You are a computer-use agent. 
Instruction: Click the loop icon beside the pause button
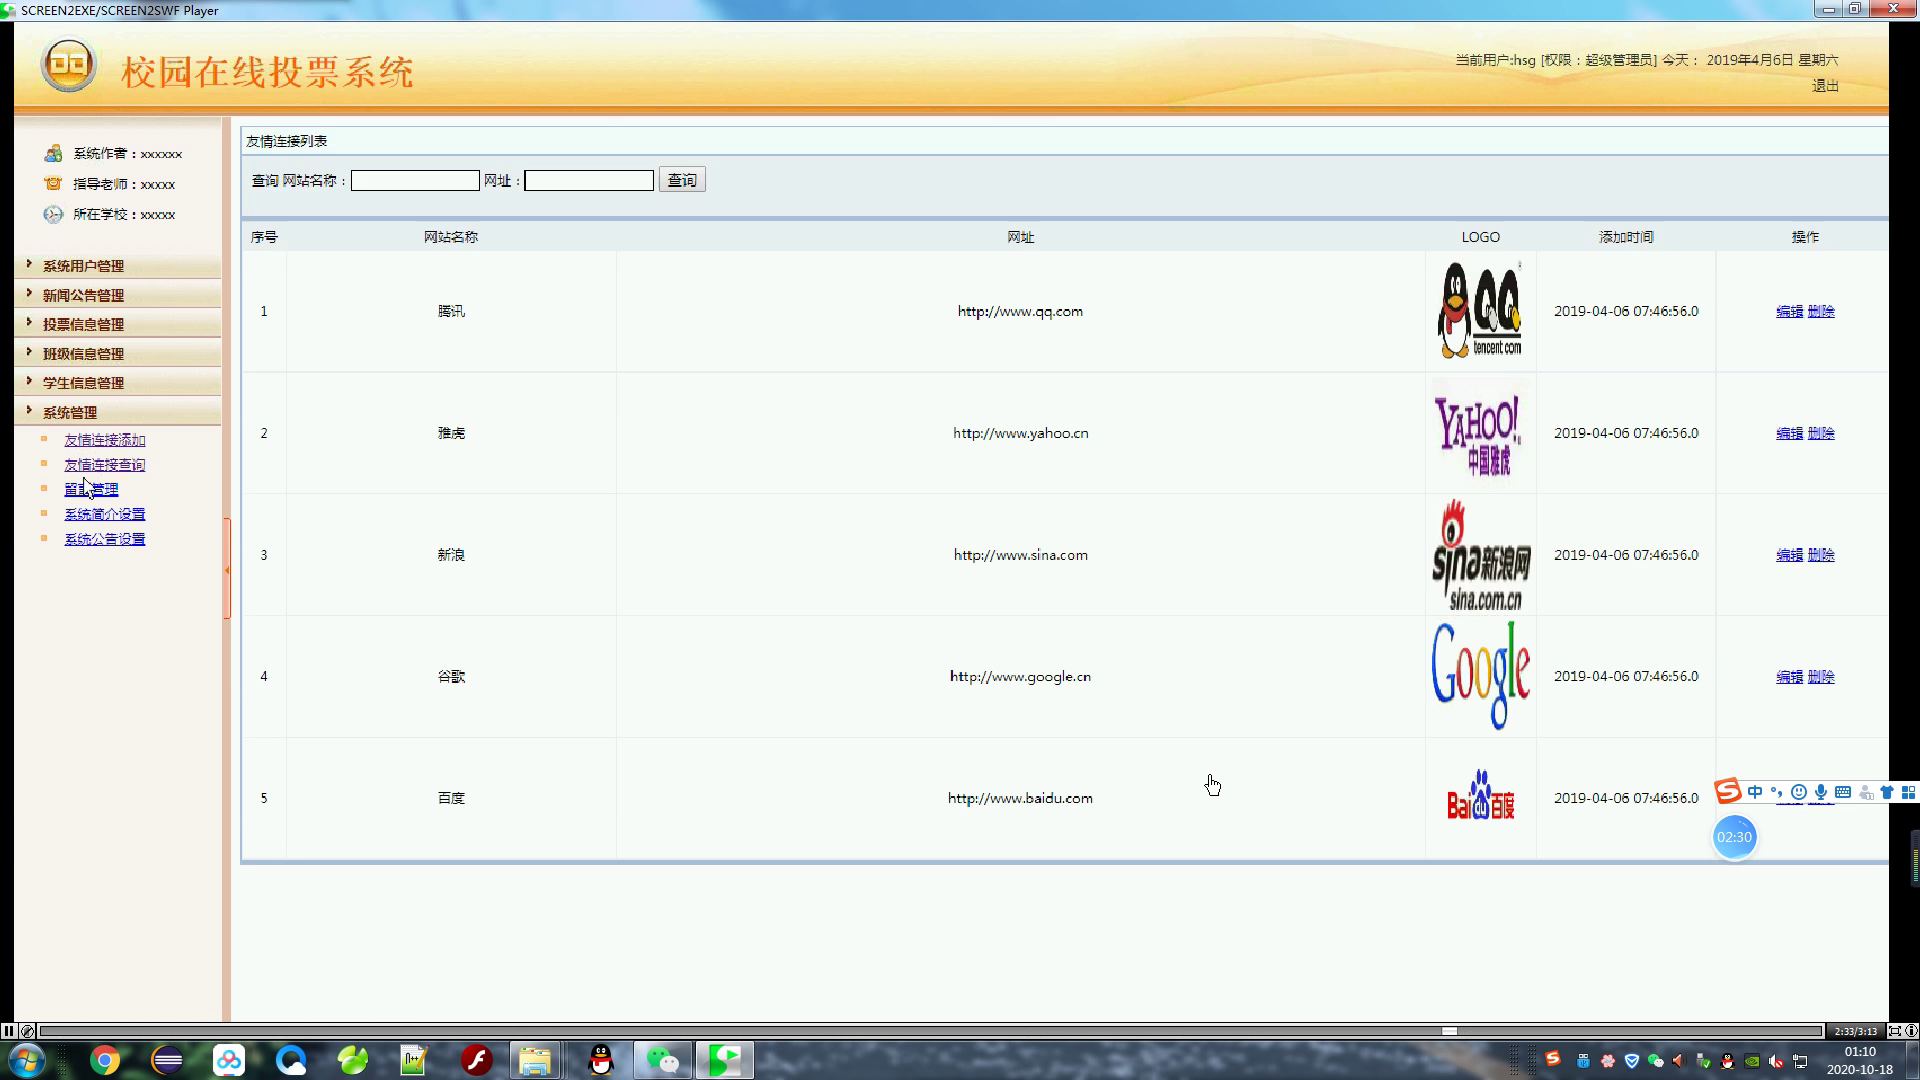point(28,1031)
